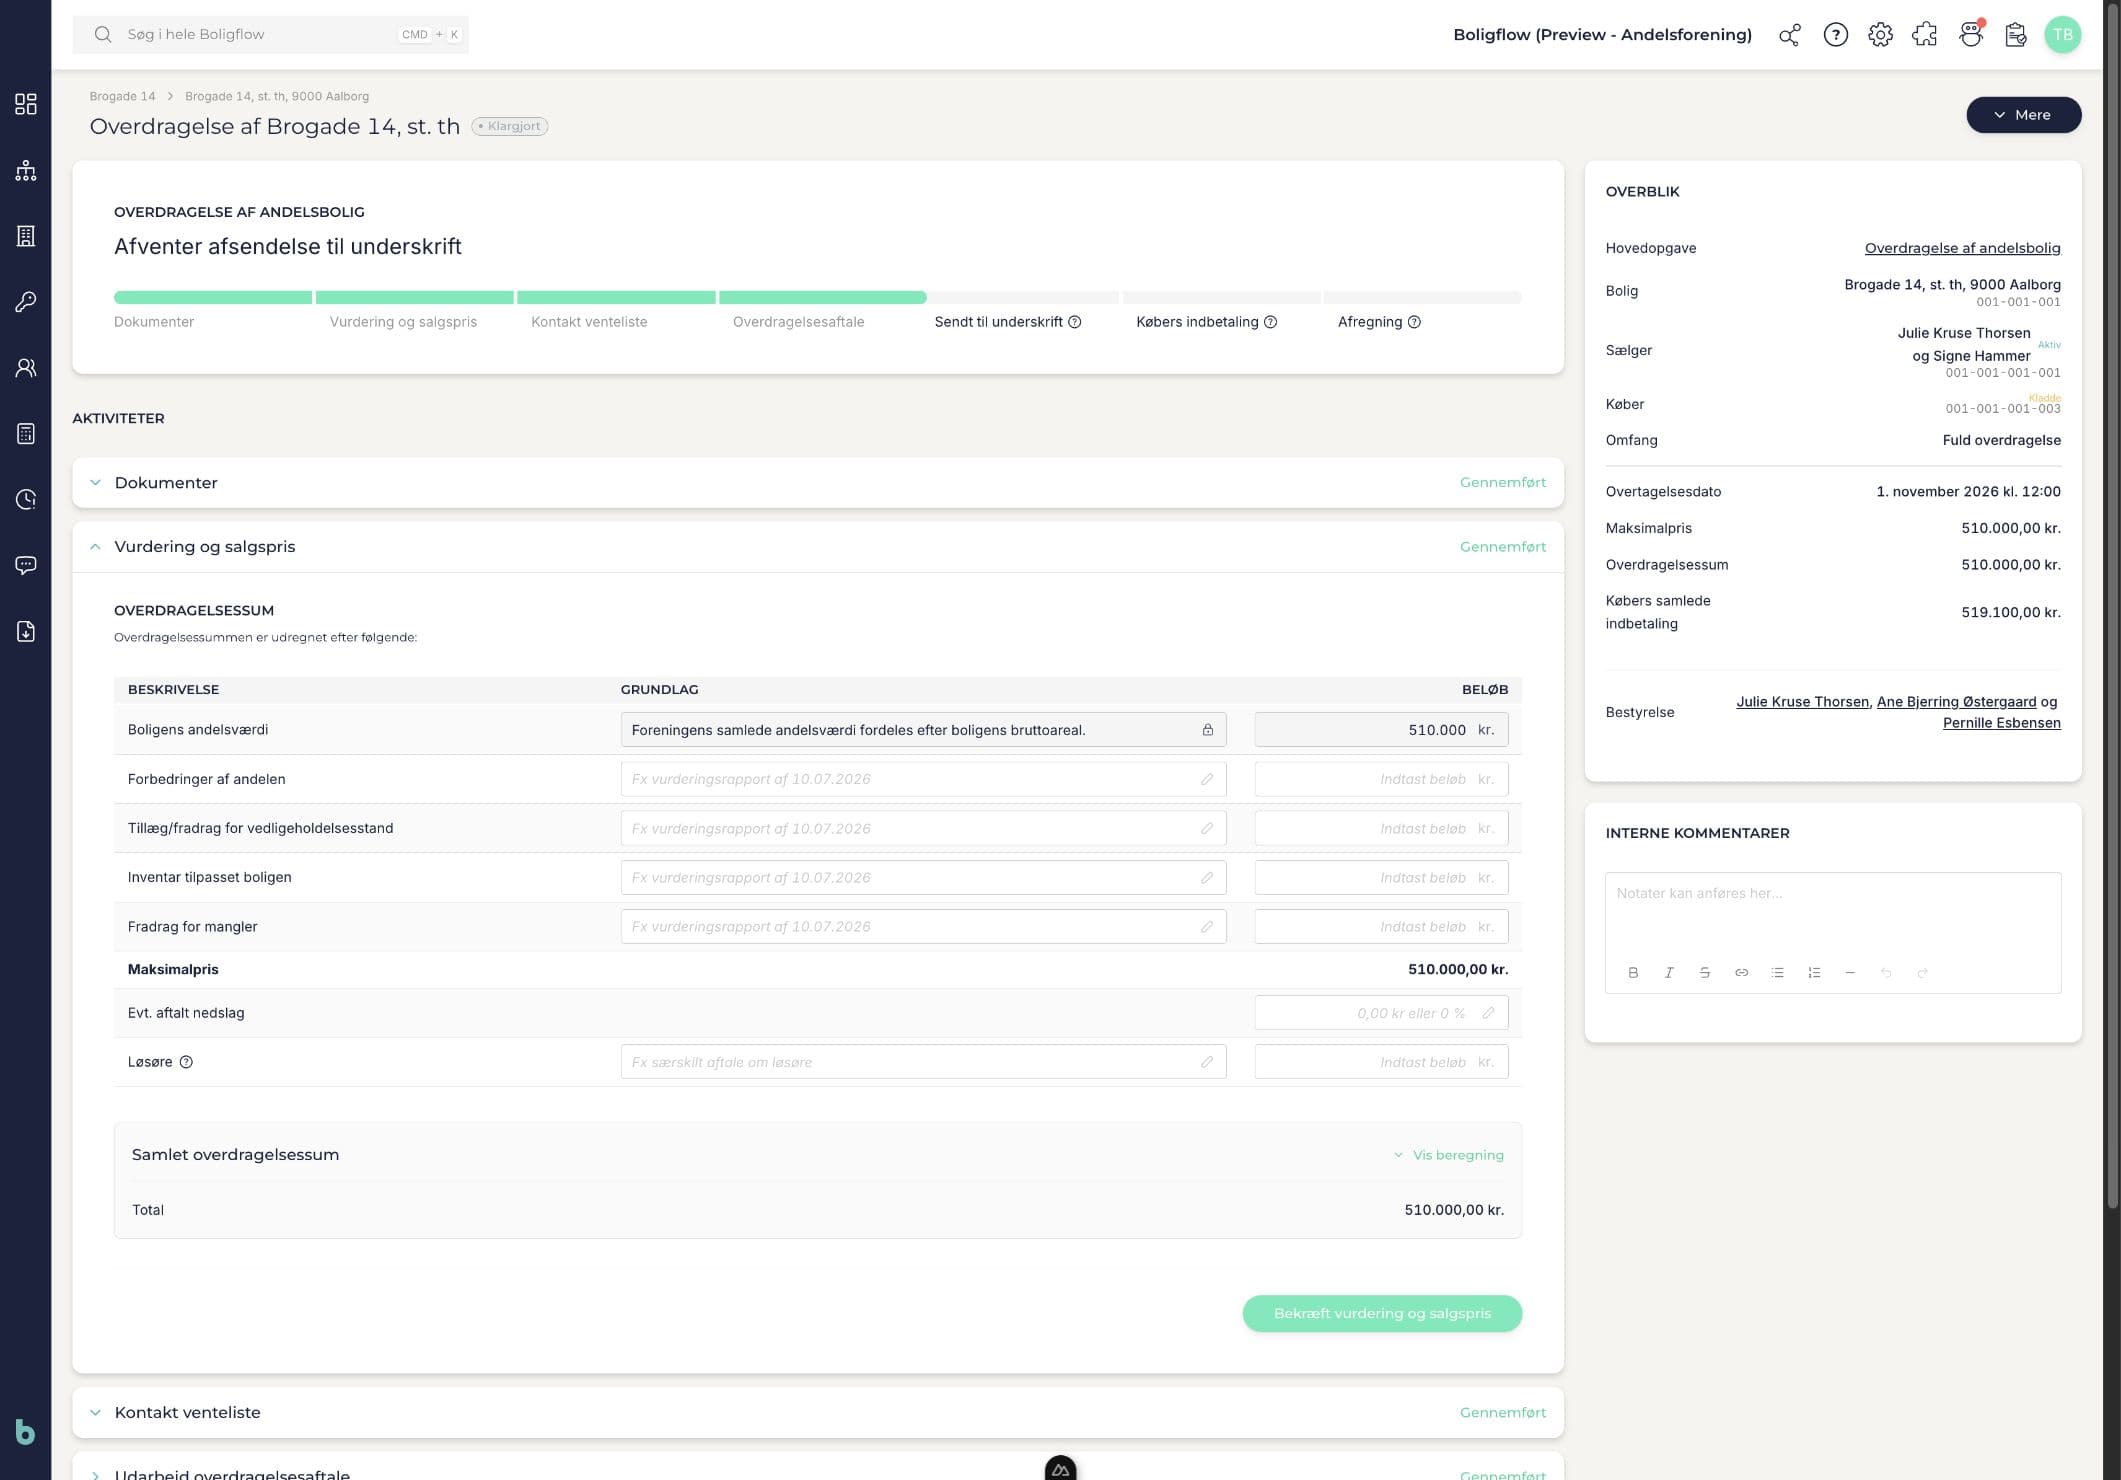Toggle bold in internal comments editor
The height and width of the screenshot is (1480, 2121).
click(x=1633, y=972)
